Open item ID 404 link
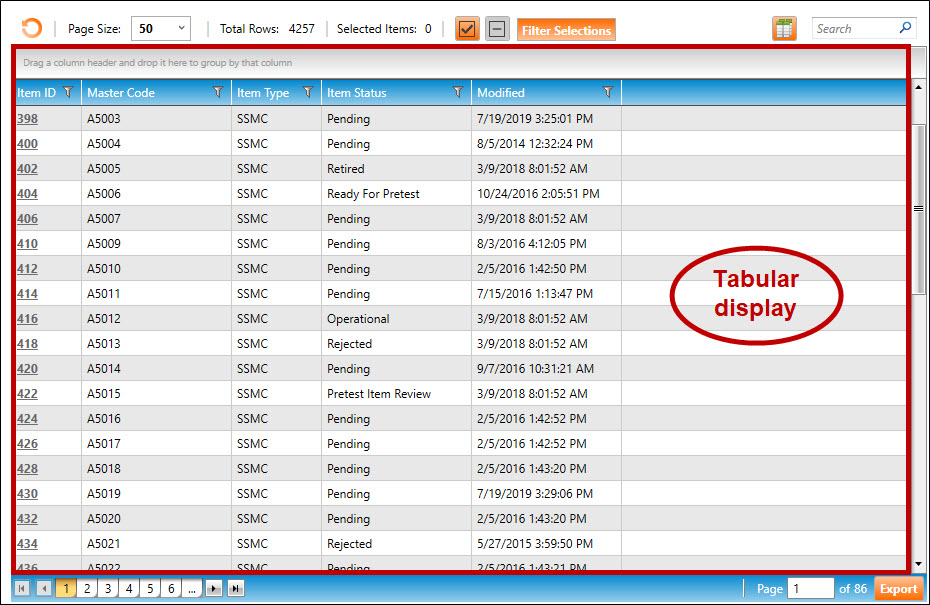The height and width of the screenshot is (605, 930). point(27,194)
